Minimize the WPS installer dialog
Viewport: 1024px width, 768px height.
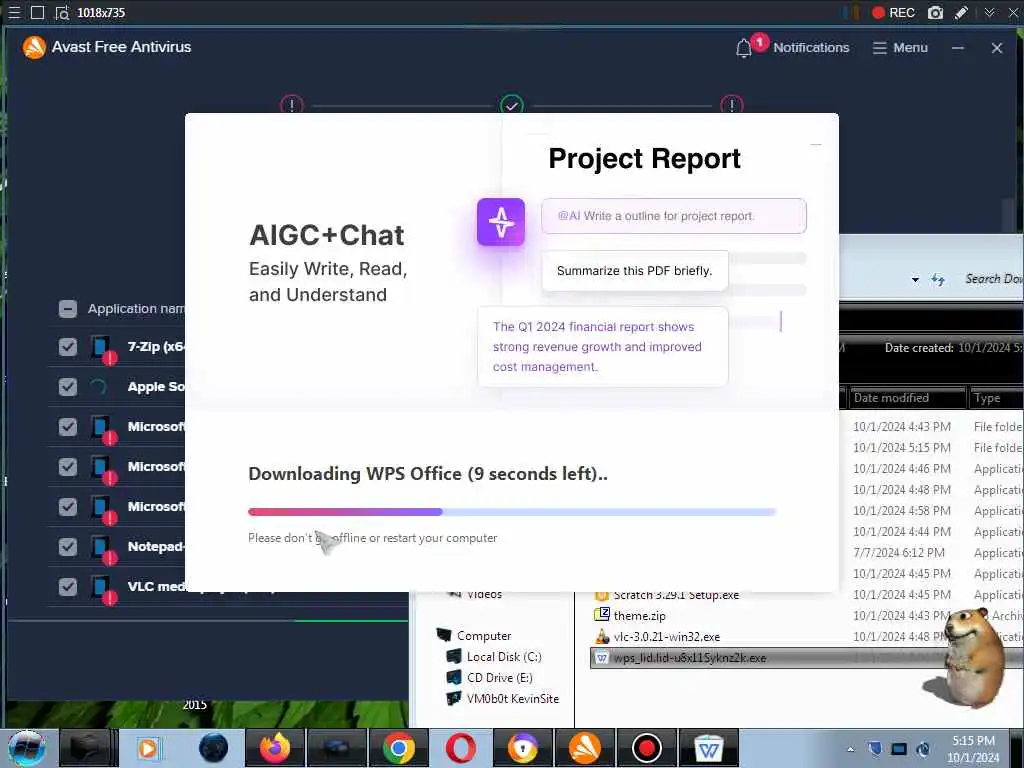[816, 144]
